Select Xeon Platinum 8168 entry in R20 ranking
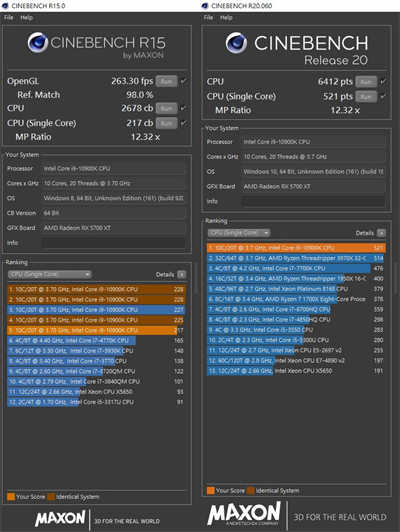 click(x=296, y=289)
